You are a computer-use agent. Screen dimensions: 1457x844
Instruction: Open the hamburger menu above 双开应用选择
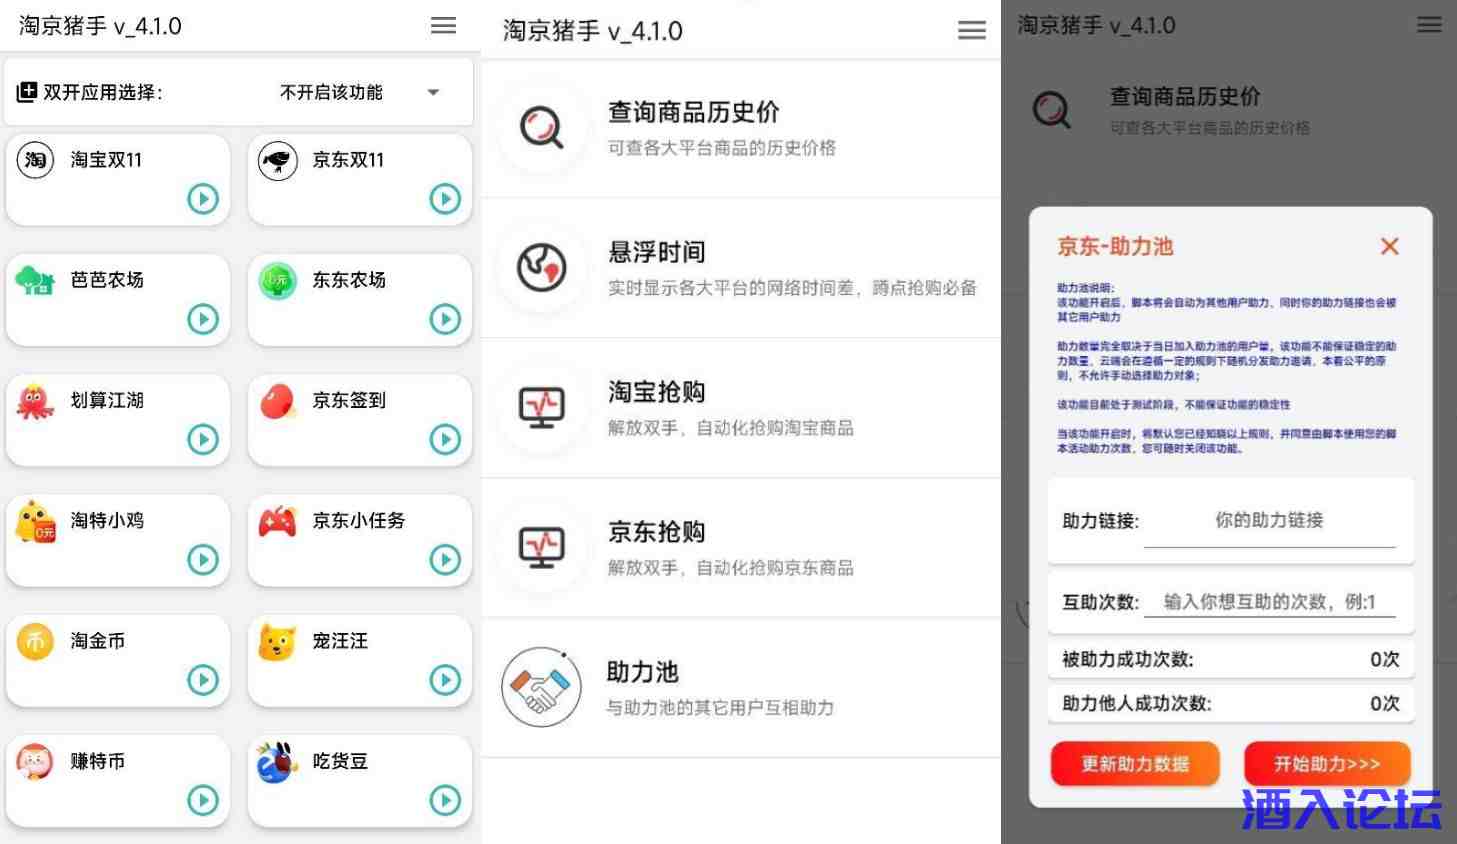tap(443, 26)
